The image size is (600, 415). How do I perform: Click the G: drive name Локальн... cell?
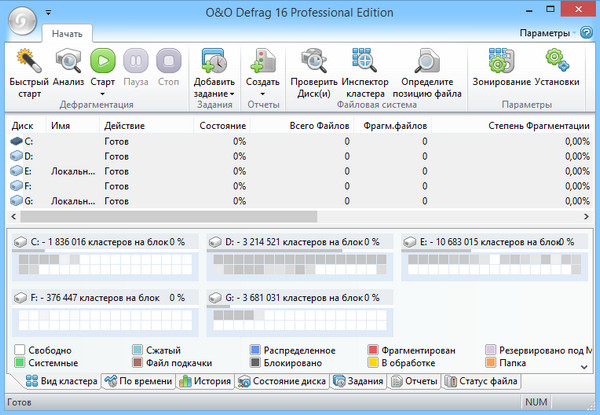(x=73, y=201)
